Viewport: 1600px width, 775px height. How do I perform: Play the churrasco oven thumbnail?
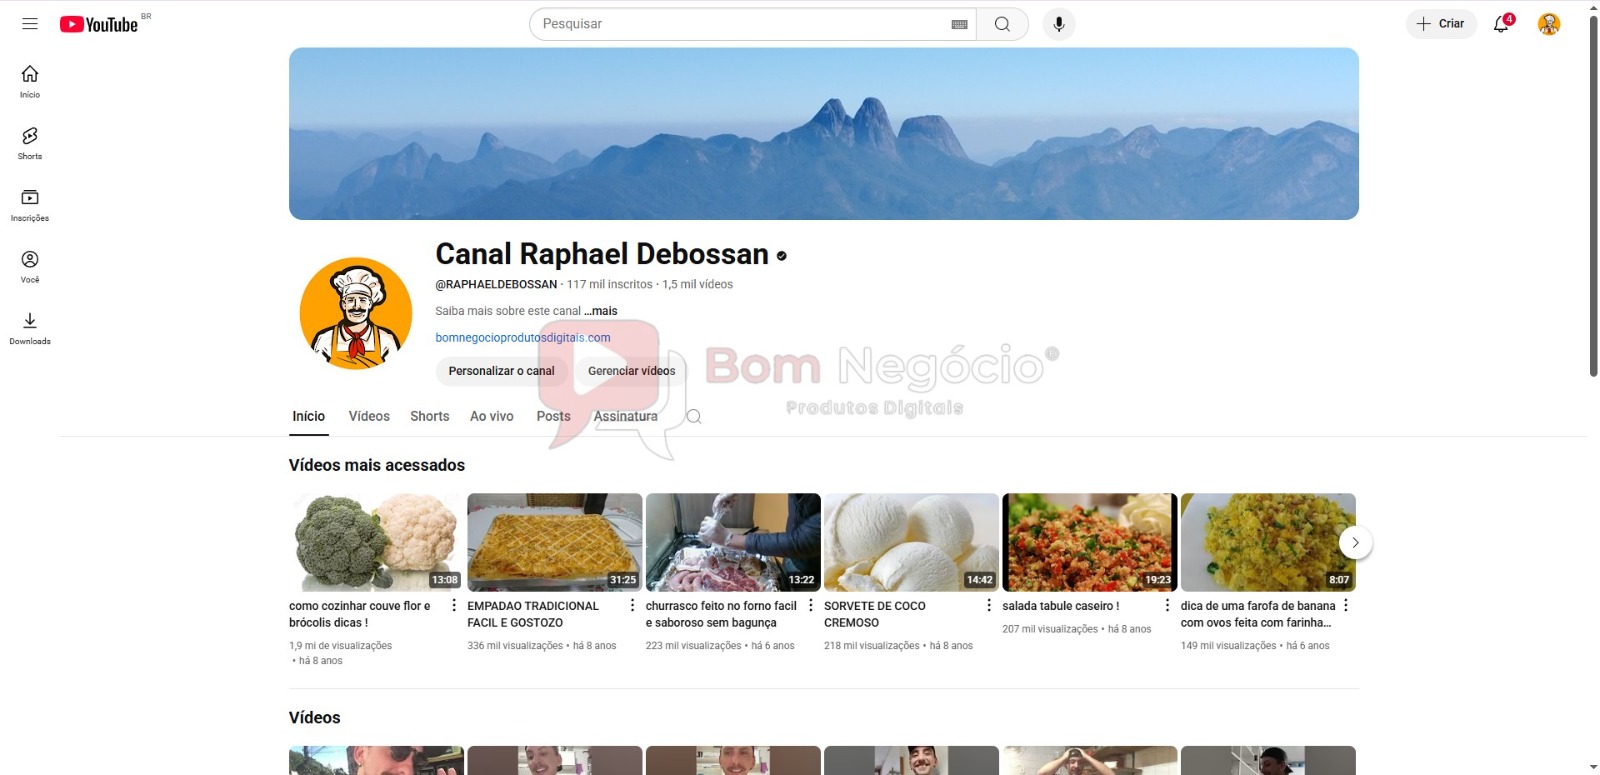733,542
